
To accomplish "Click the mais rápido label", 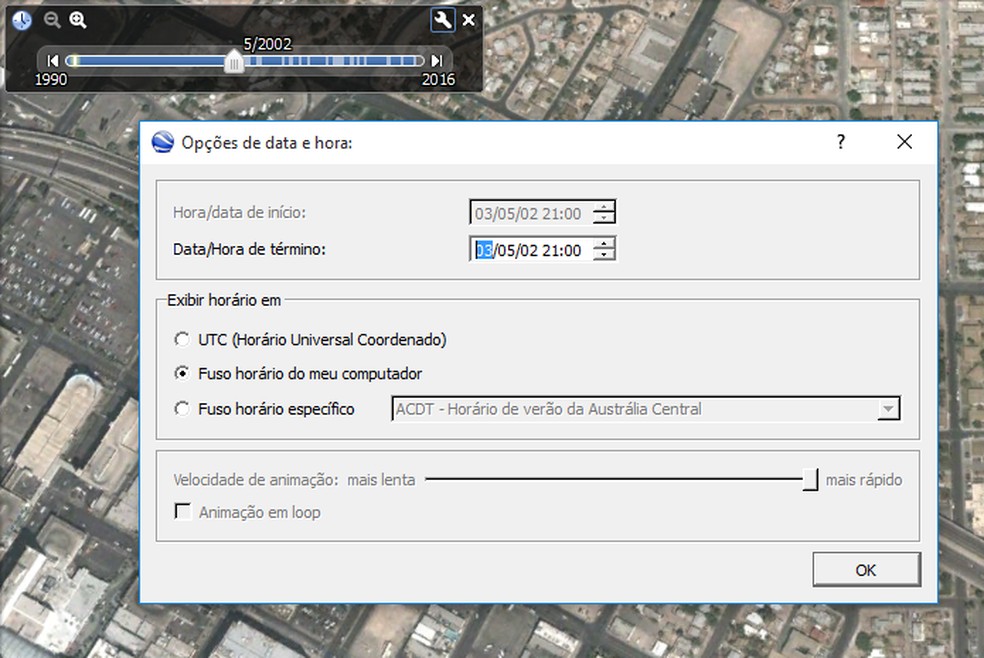I will pyautogui.click(x=864, y=480).
